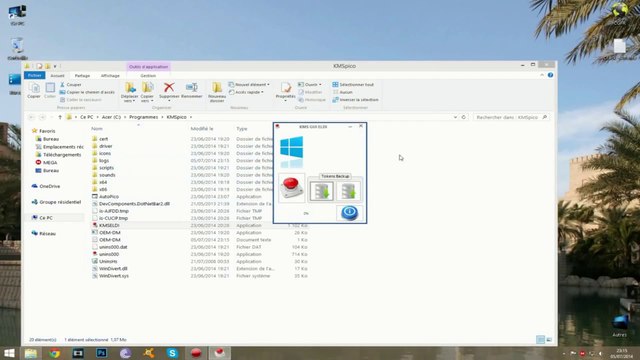640x360 pixels.
Task: Click the File Explorer taskbar icon
Action: pyautogui.click(x=31, y=353)
